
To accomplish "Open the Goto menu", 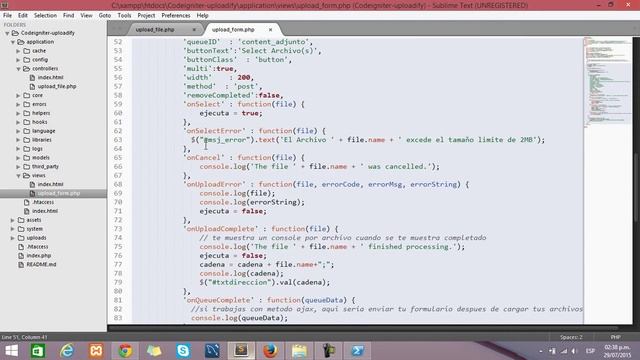I will pos(105,16).
